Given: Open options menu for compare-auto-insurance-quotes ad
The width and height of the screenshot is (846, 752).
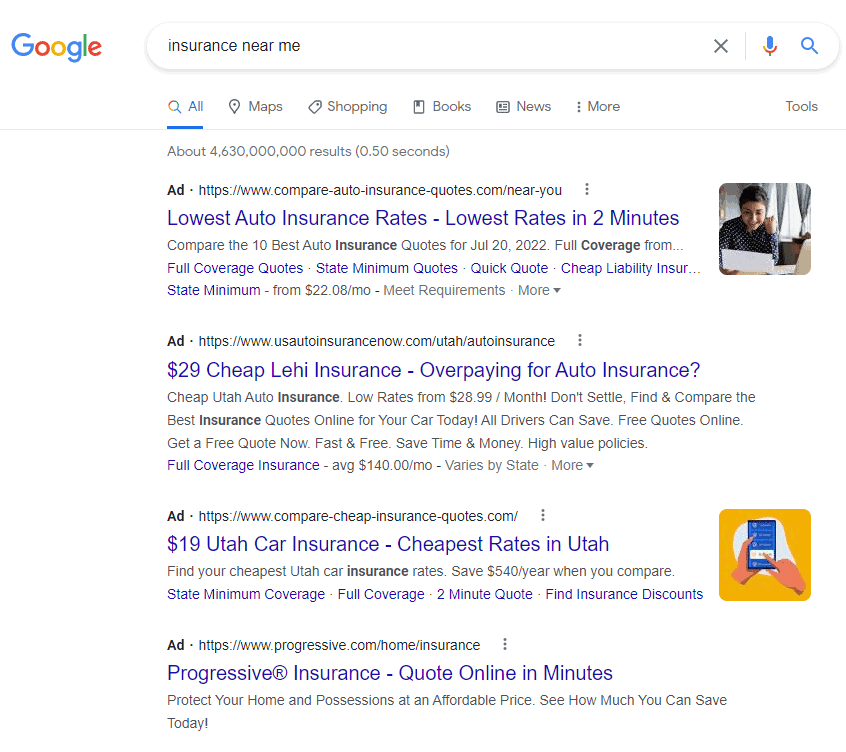Looking at the screenshot, I should pyautogui.click(x=587, y=189).
